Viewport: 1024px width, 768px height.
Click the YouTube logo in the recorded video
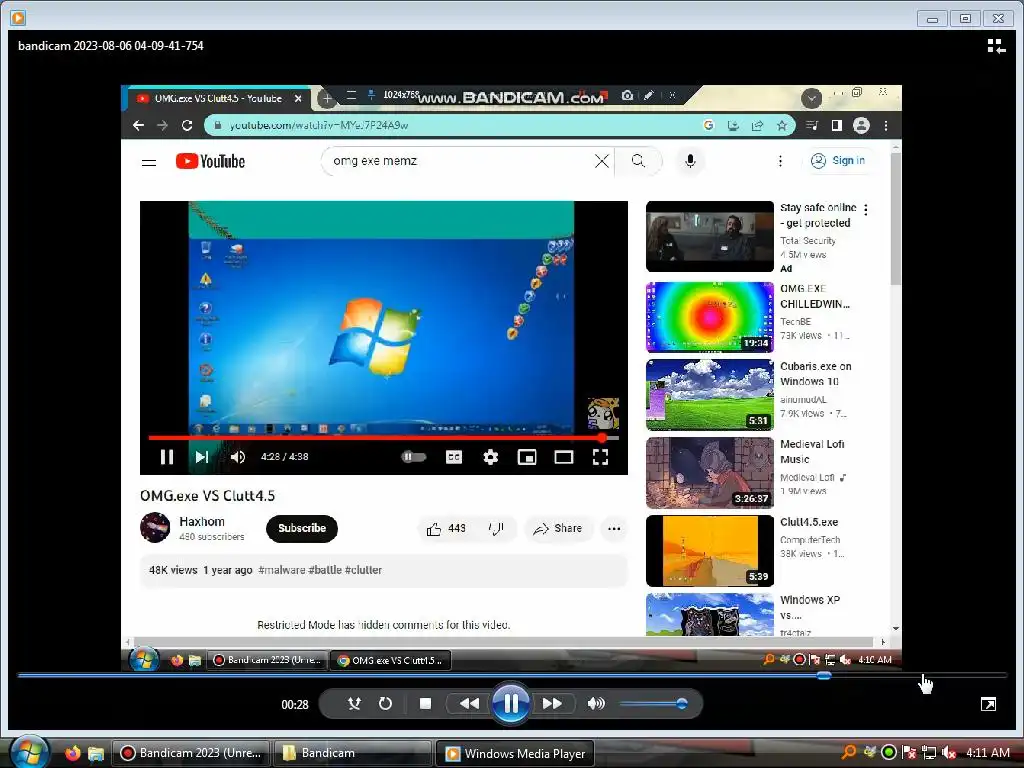[x=210, y=161]
